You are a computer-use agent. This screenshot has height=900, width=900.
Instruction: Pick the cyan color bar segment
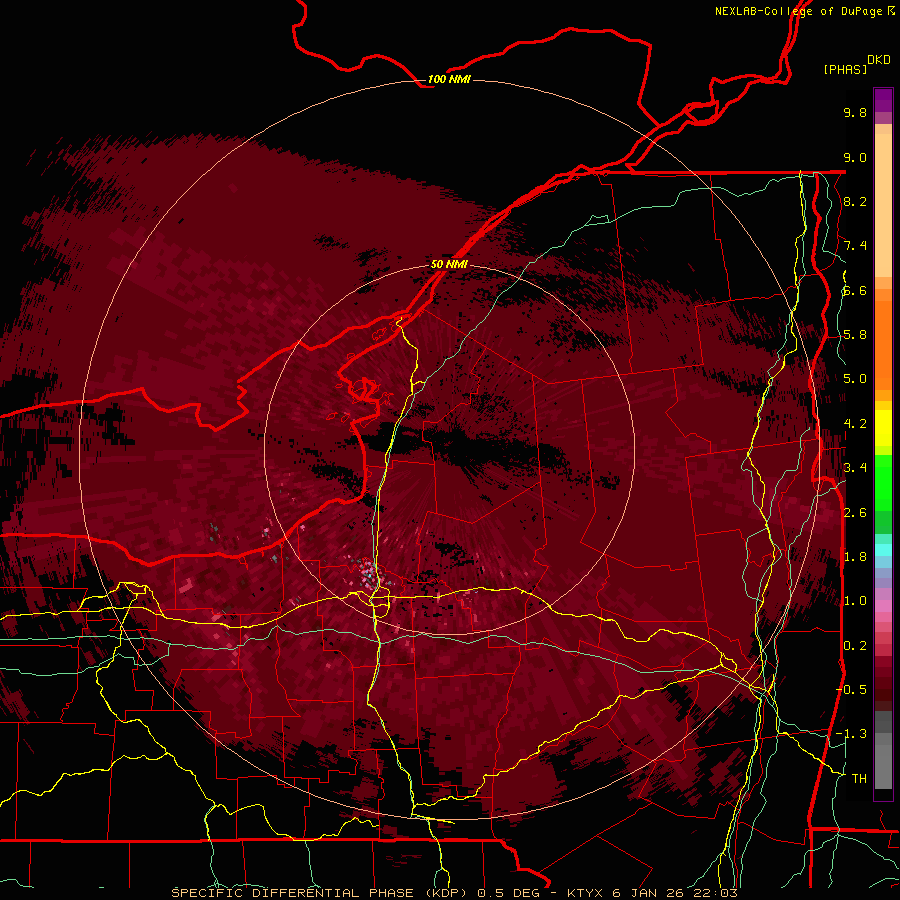(x=883, y=550)
